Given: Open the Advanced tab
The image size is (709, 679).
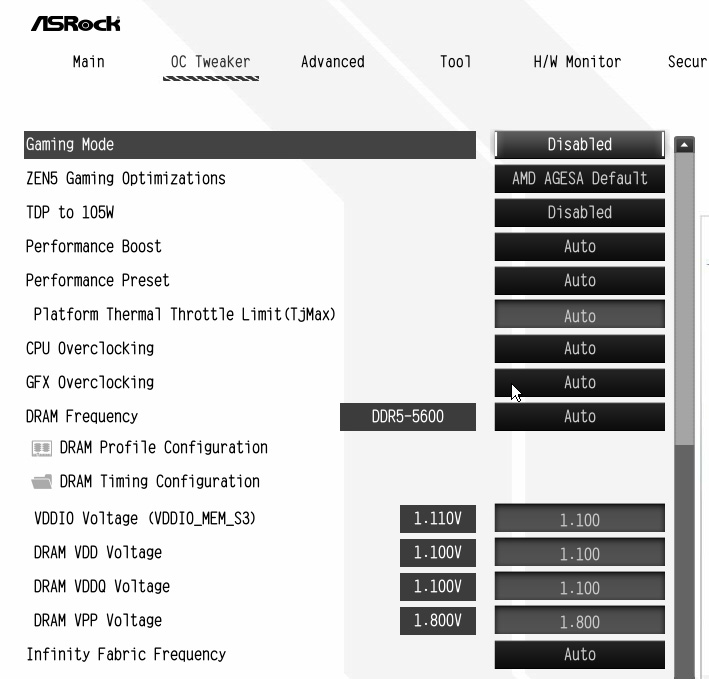Looking at the screenshot, I should click(333, 61).
